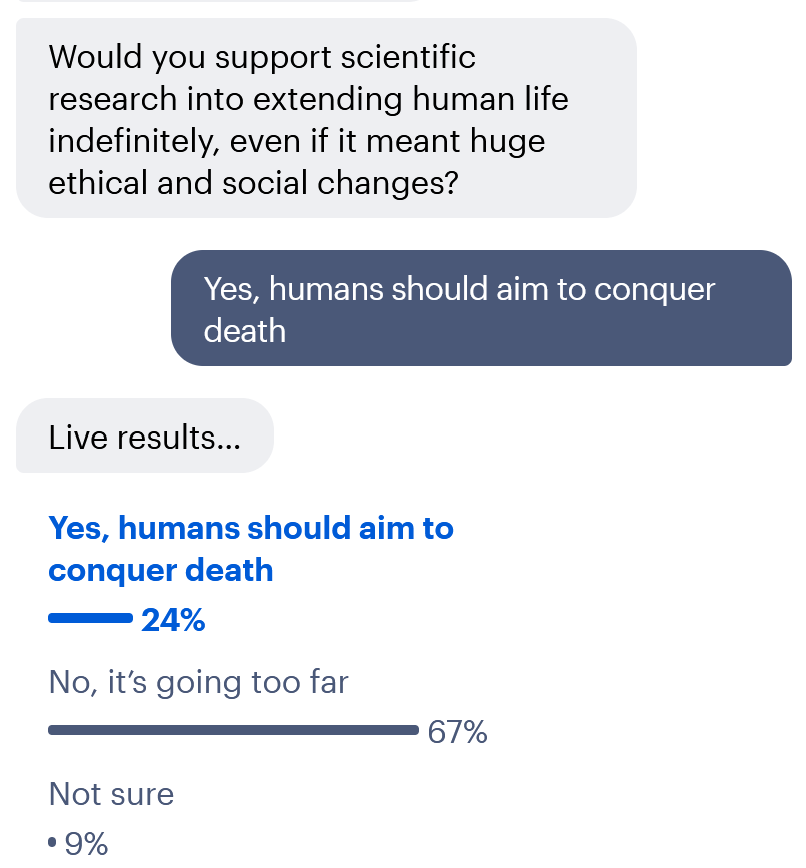Image resolution: width=806 pixels, height=868 pixels.
Task: Click the gray 67% result bar
Action: point(232,729)
